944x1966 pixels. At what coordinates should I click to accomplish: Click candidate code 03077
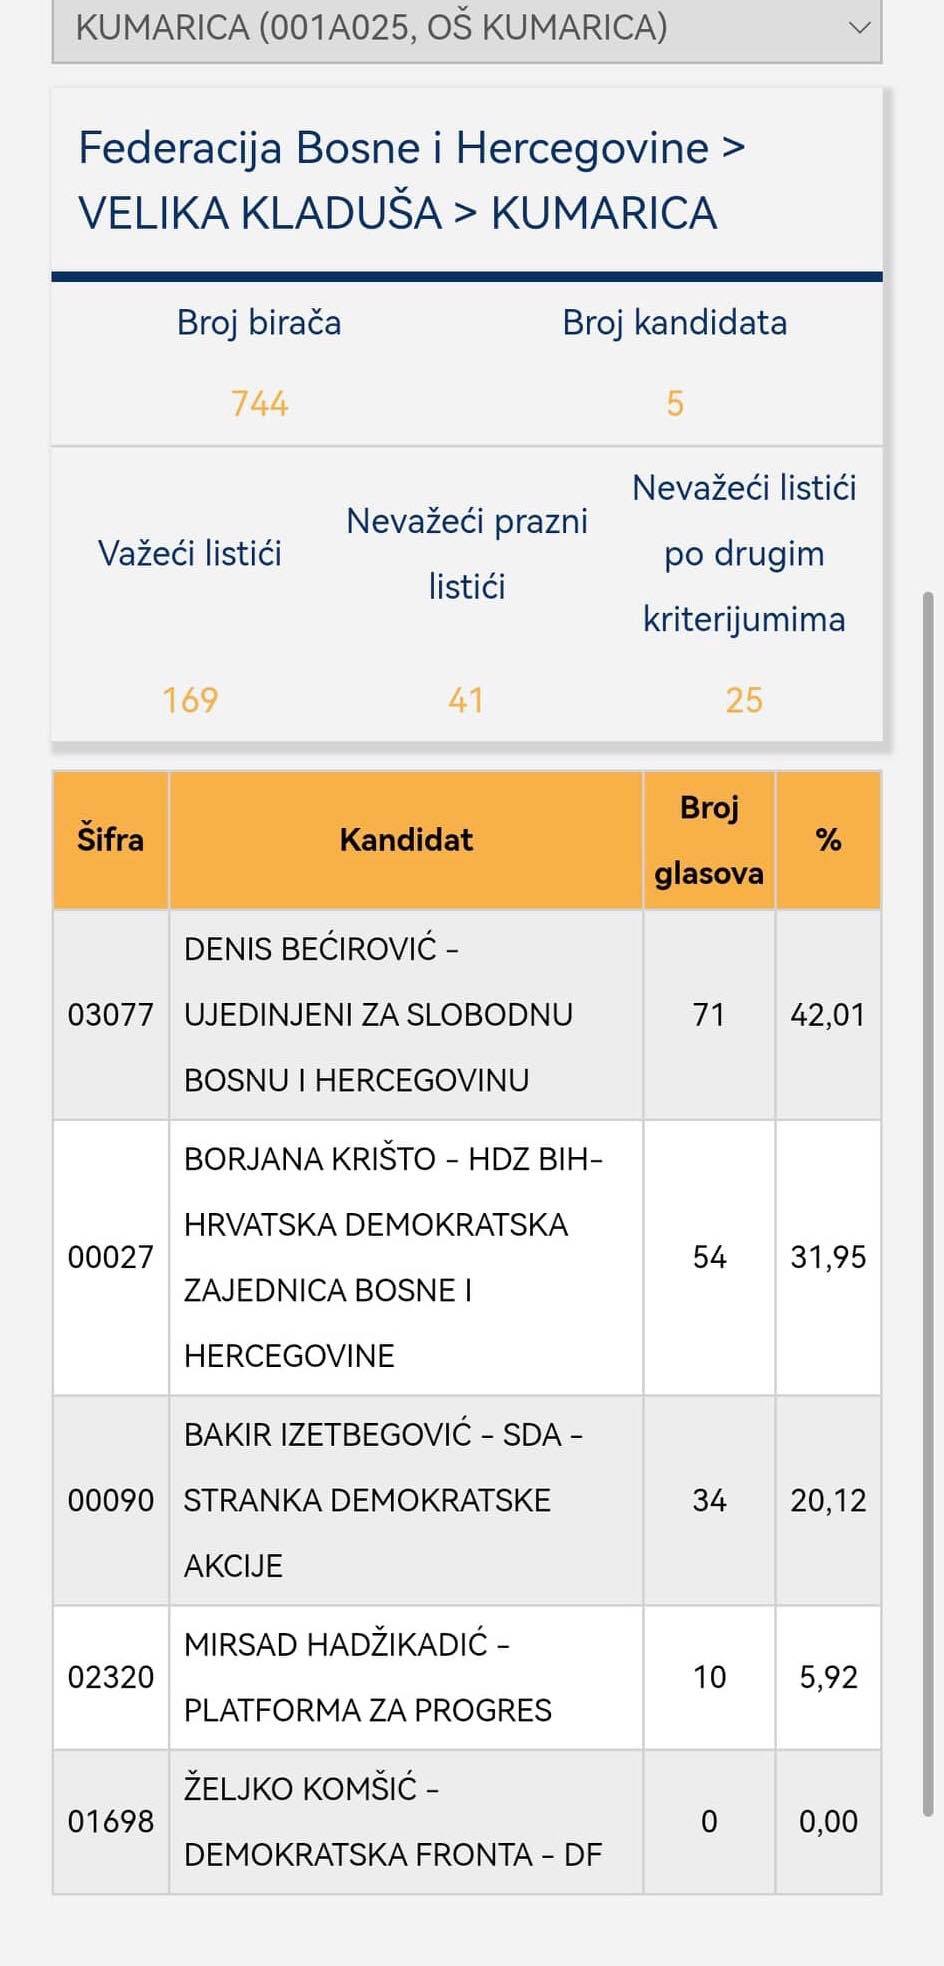click(x=110, y=1014)
